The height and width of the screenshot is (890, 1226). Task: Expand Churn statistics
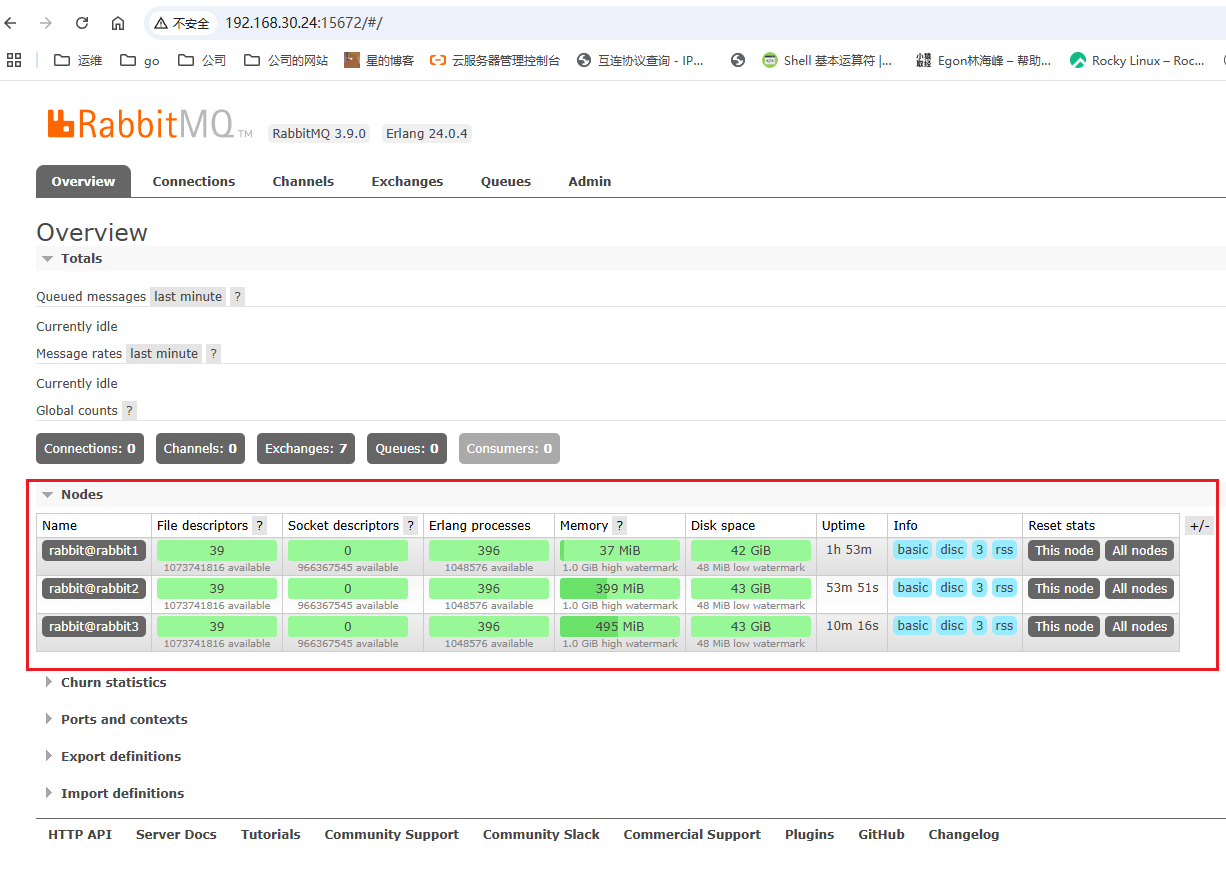[106, 683]
